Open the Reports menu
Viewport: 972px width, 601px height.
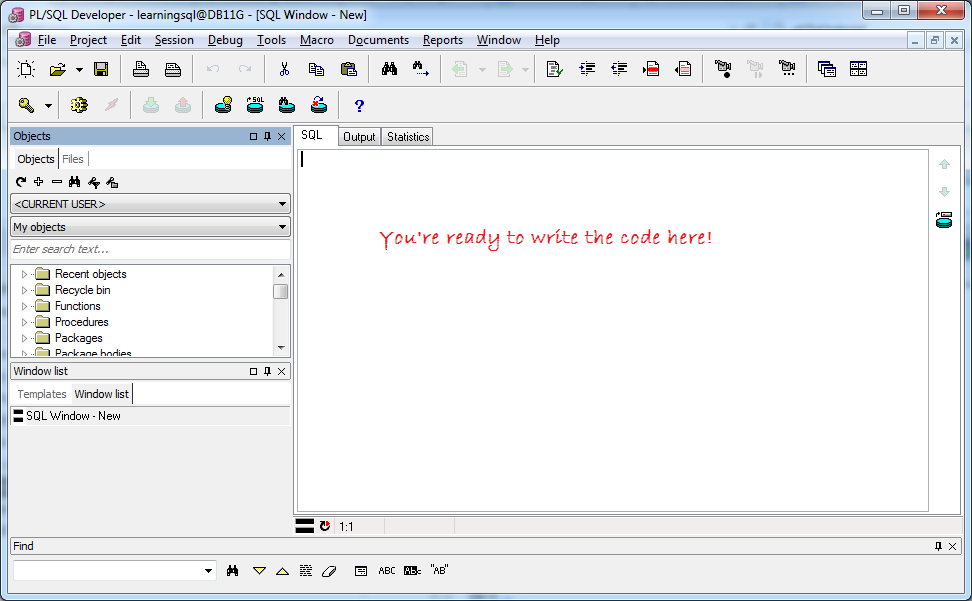coord(443,40)
